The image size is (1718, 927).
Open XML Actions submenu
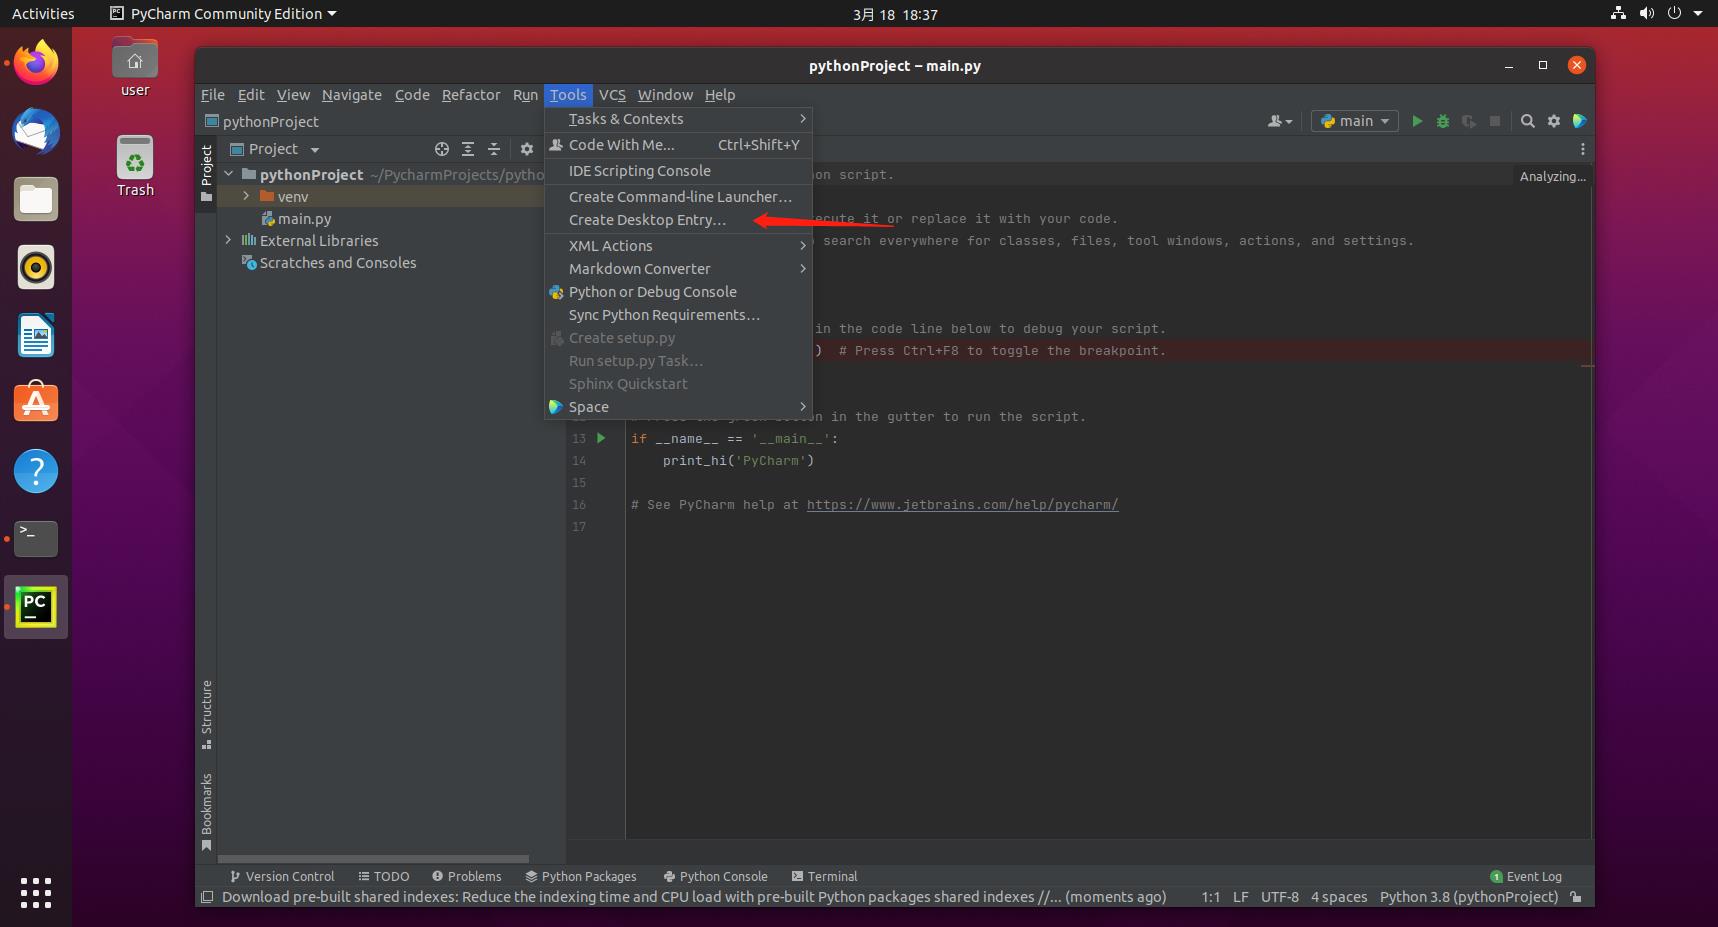tap(678, 246)
